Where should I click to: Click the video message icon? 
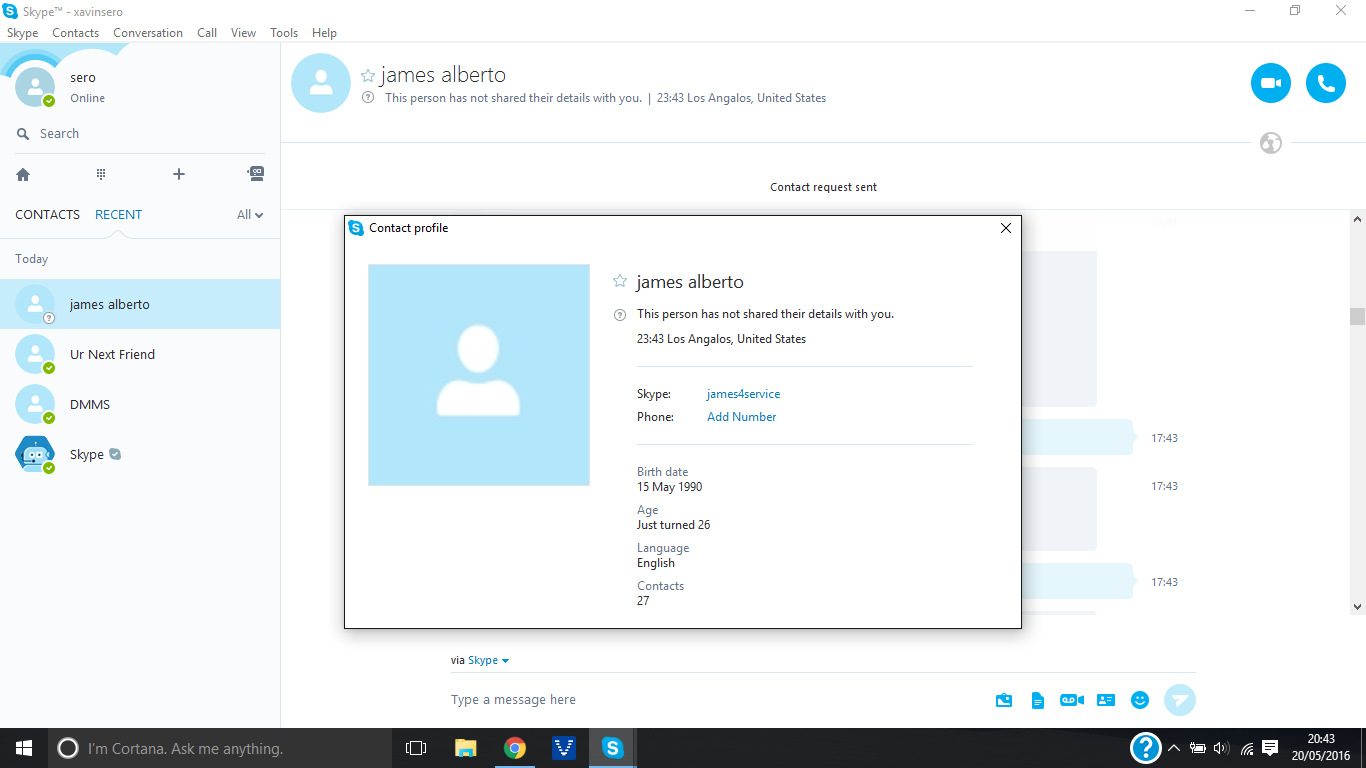coord(1071,700)
